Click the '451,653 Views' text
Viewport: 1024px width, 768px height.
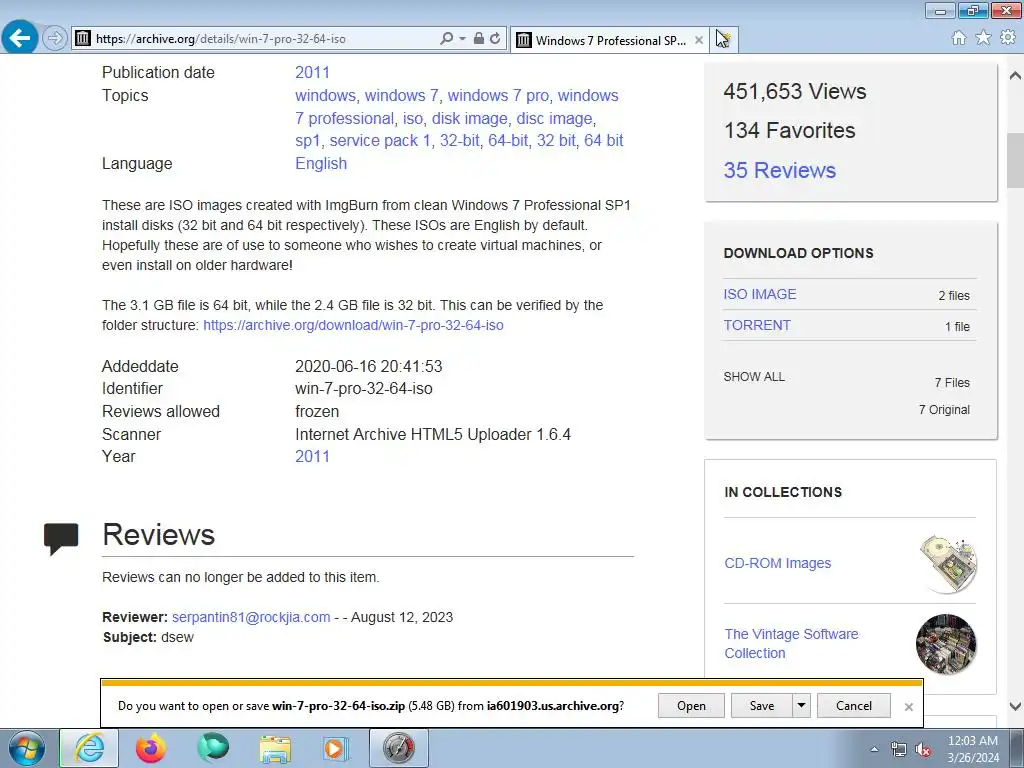tap(795, 91)
